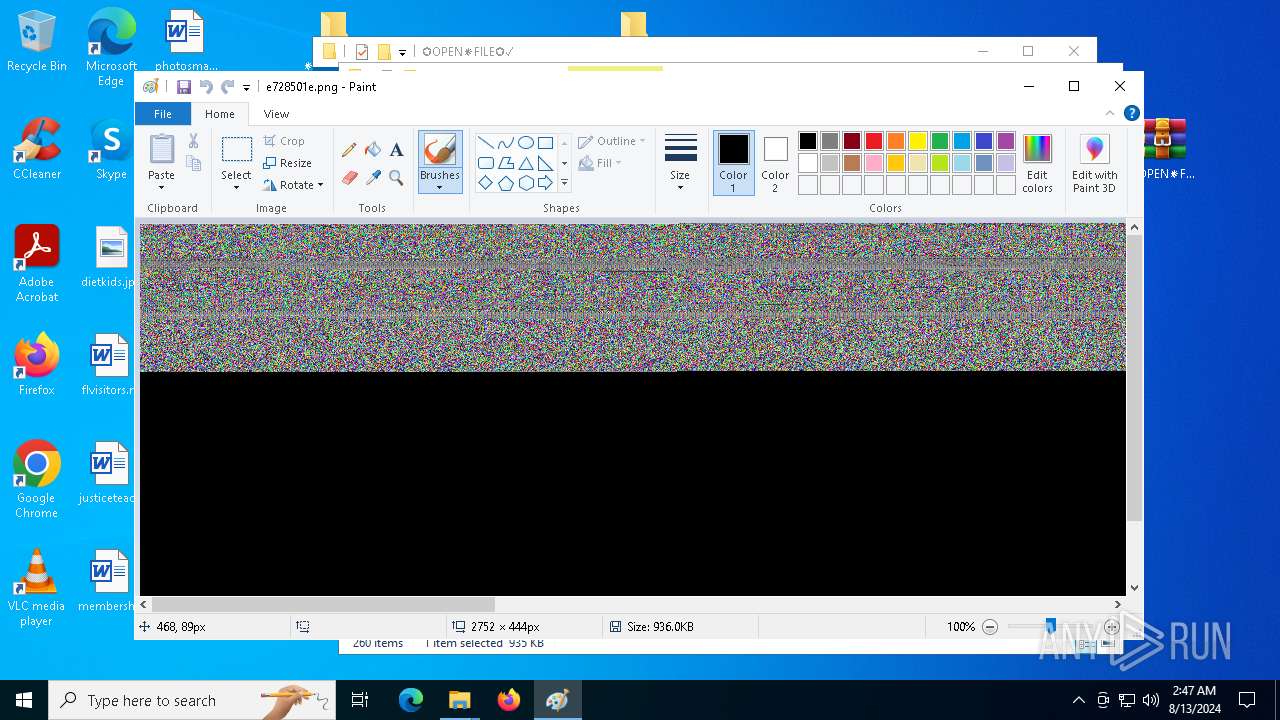Choose the Right arrow shape
The height and width of the screenshot is (720, 1280).
pos(545,183)
